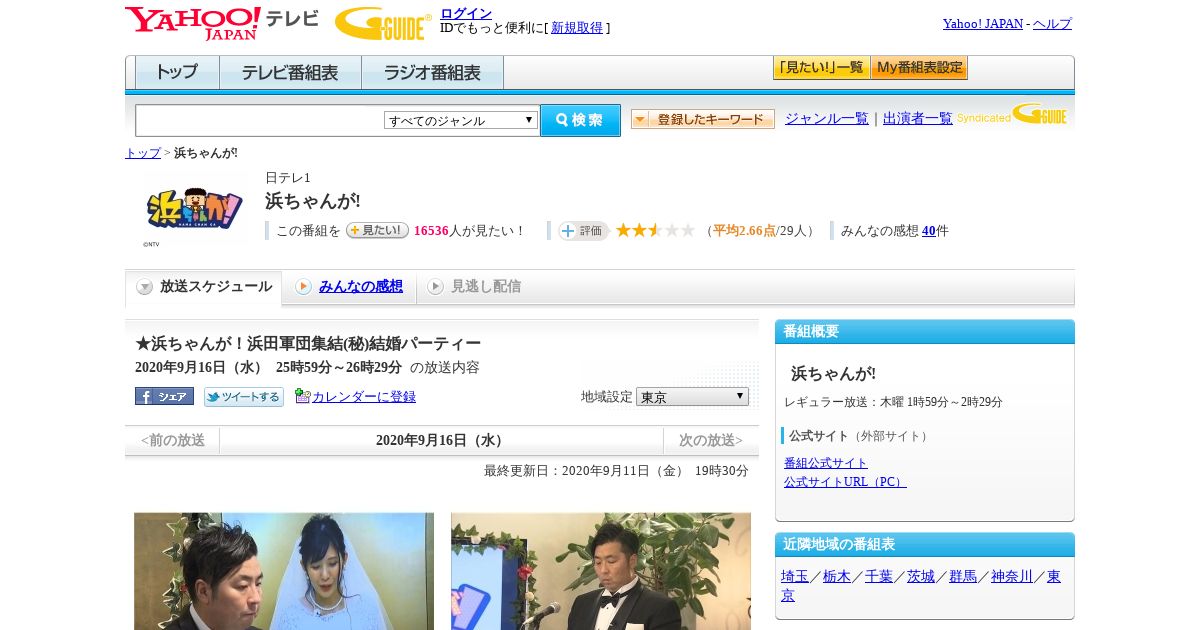Click the 見たい! plus button

click(x=377, y=230)
